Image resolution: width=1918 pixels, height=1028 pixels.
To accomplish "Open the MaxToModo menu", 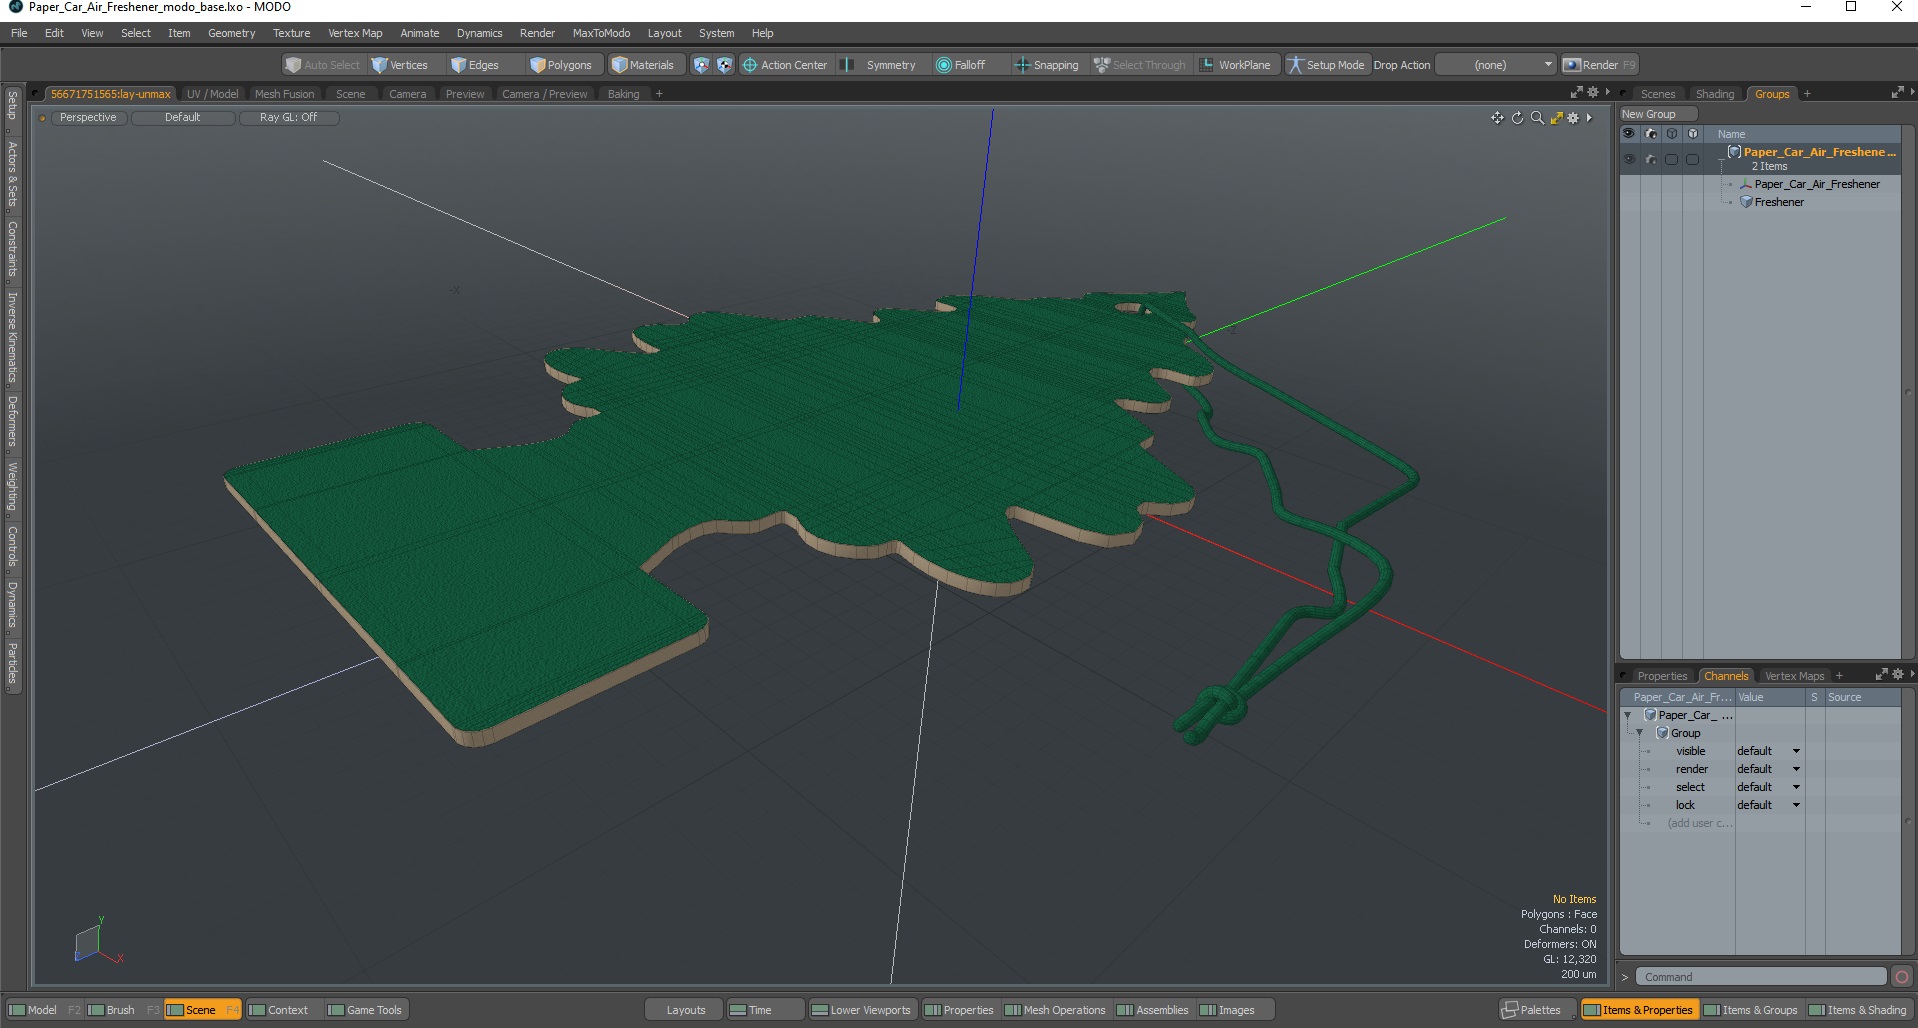I will (x=601, y=33).
